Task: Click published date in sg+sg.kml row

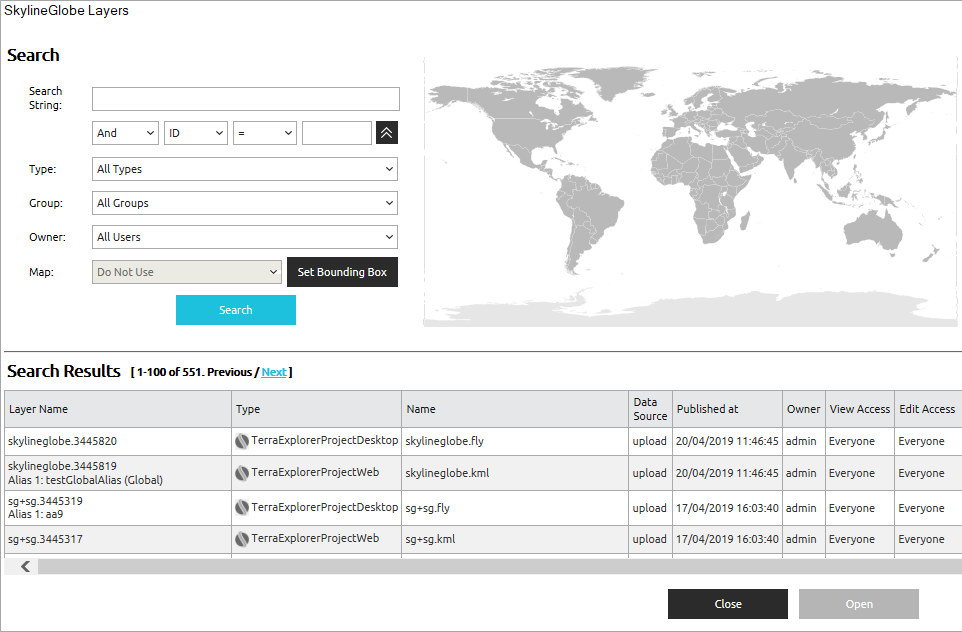Action: [727, 539]
